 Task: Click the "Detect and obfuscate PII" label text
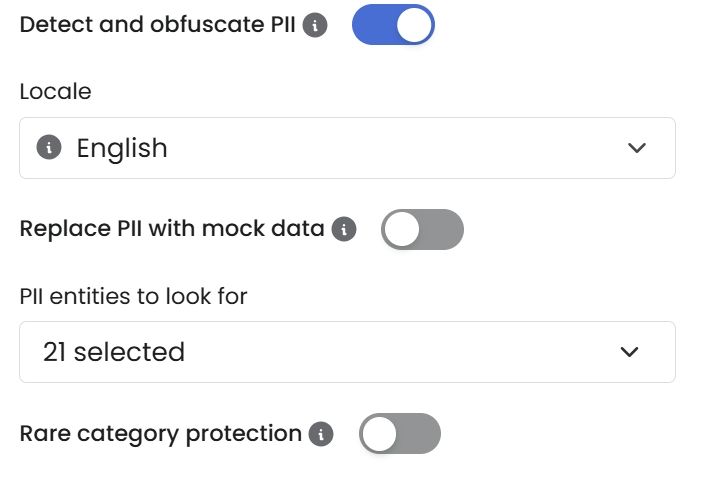click(x=157, y=25)
